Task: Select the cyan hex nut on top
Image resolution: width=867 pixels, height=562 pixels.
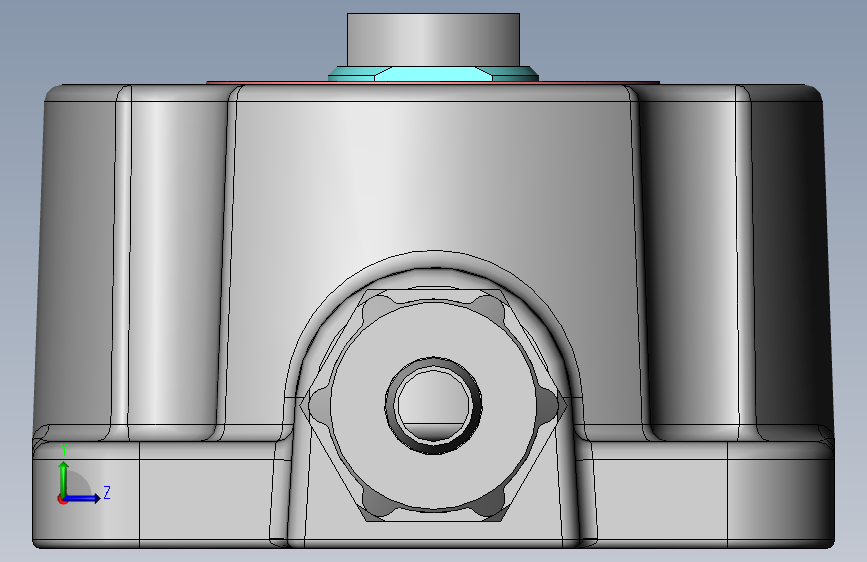Action: (x=433, y=74)
